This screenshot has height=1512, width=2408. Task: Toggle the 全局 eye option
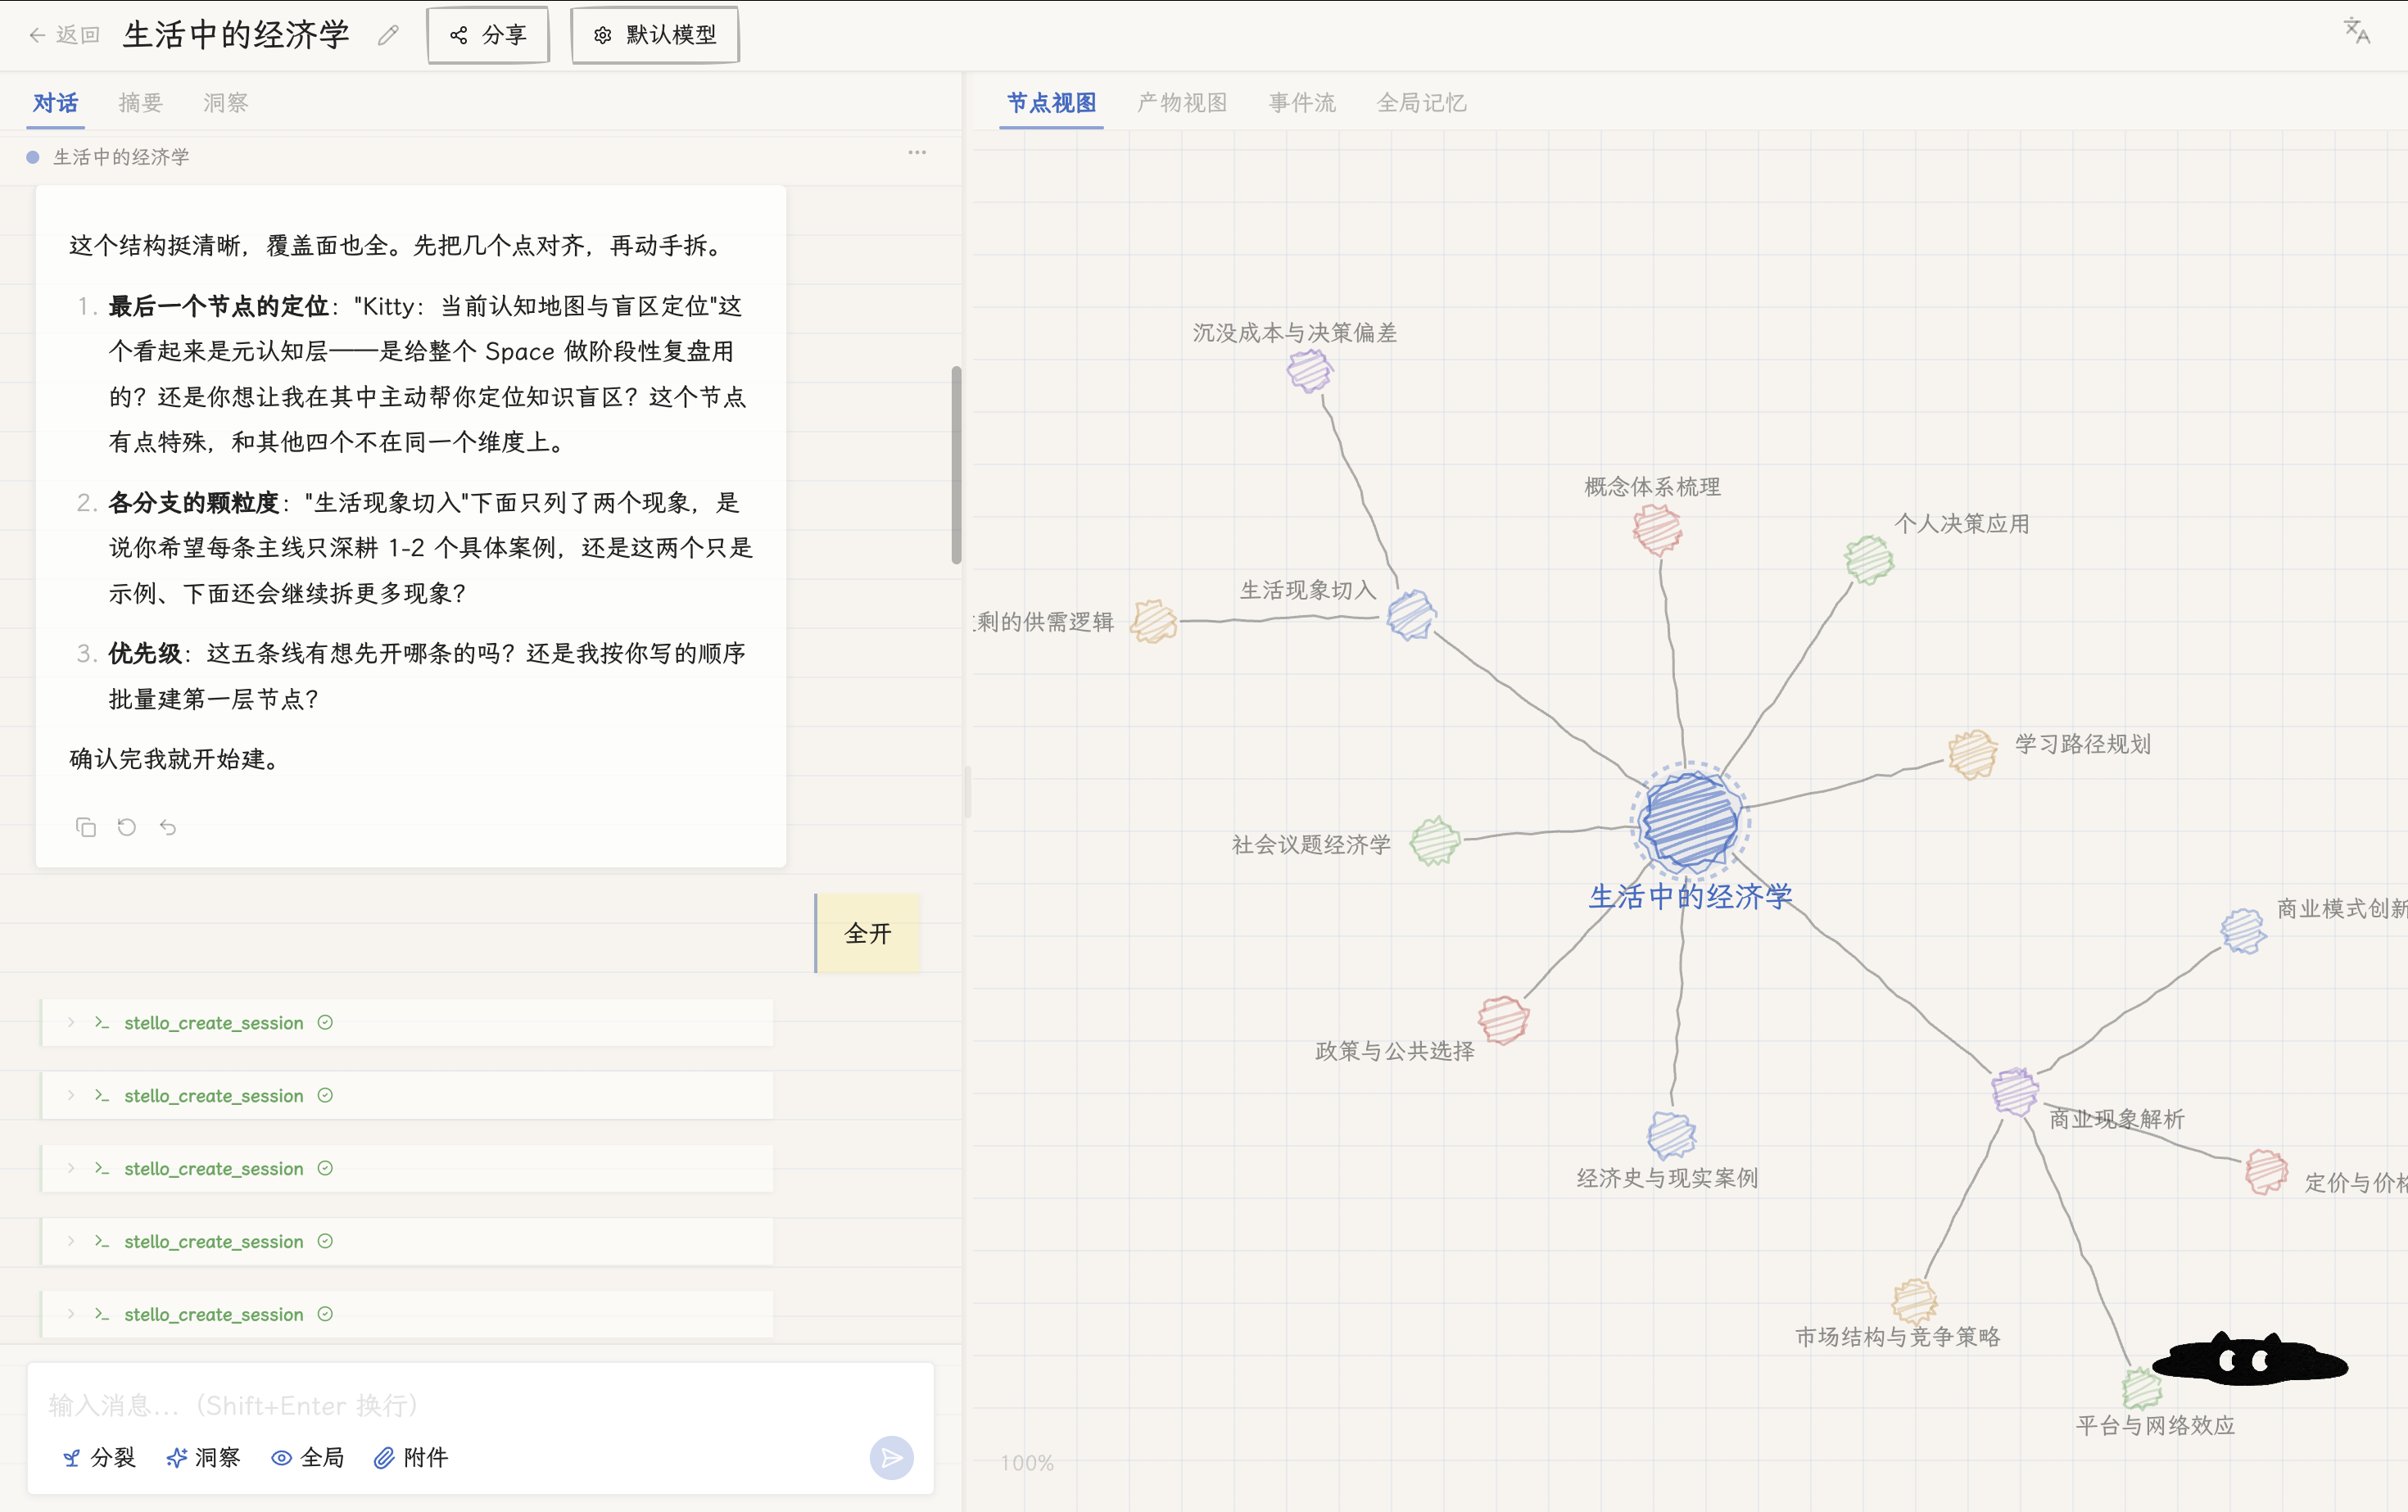point(307,1458)
